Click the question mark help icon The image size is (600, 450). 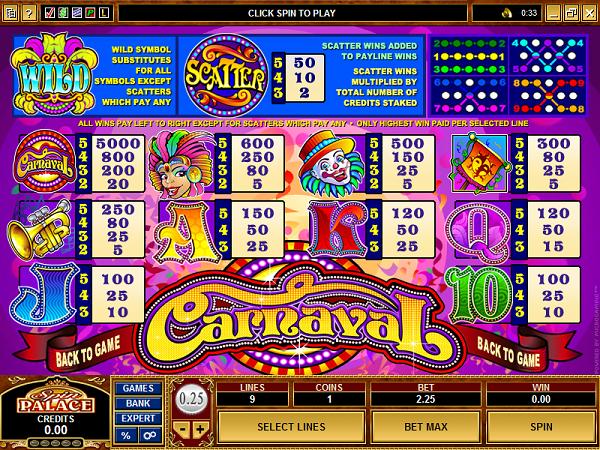29,13
